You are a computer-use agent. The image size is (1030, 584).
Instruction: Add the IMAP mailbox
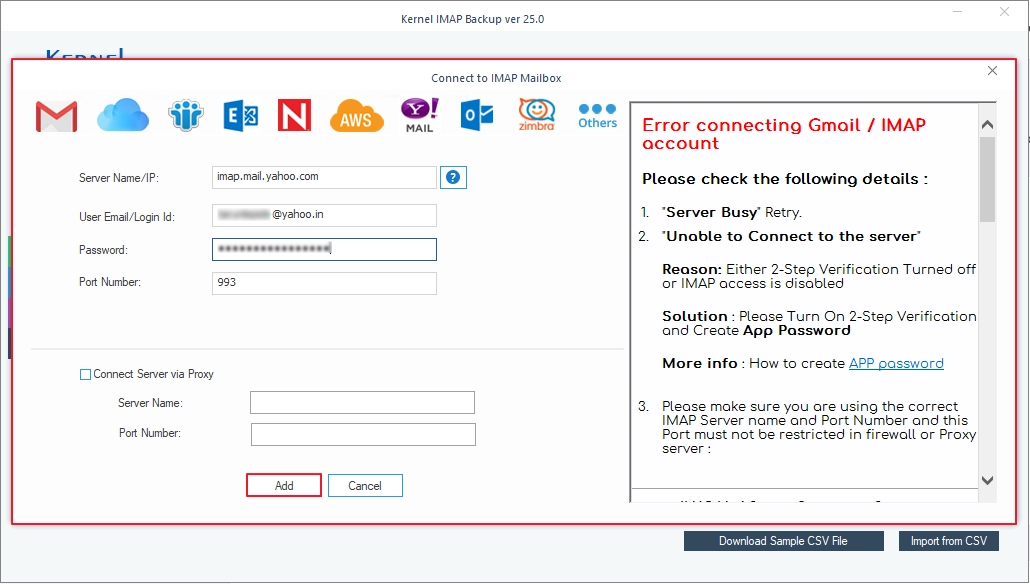[x=284, y=485]
